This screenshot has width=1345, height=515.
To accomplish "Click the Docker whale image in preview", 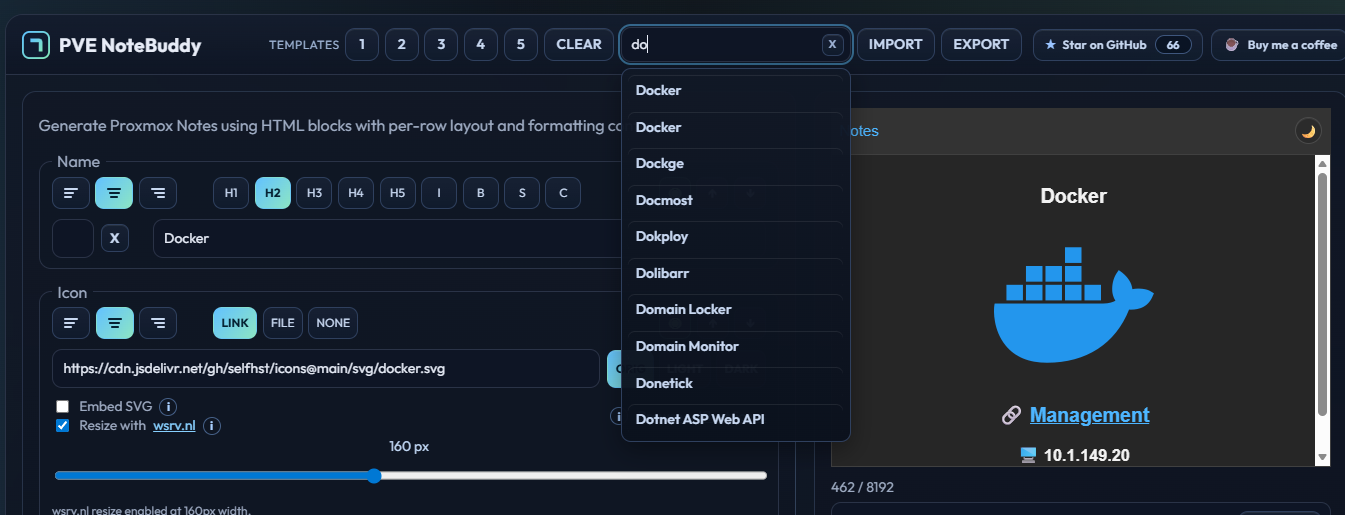I will (1073, 304).
